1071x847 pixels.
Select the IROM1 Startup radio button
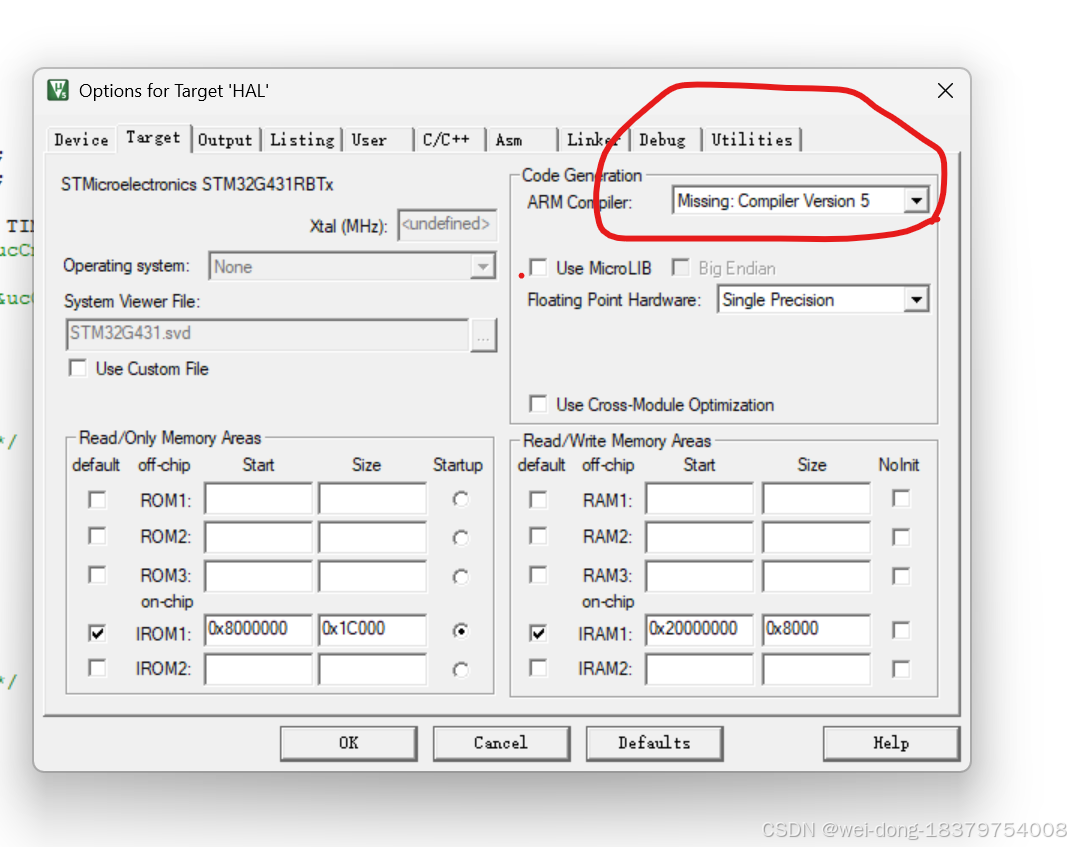[x=460, y=630]
